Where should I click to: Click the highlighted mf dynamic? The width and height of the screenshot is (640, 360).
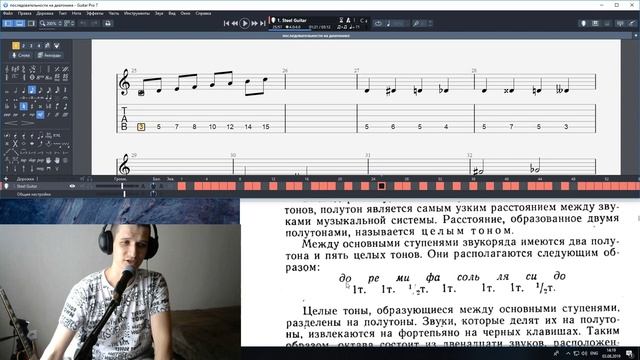click(40, 115)
